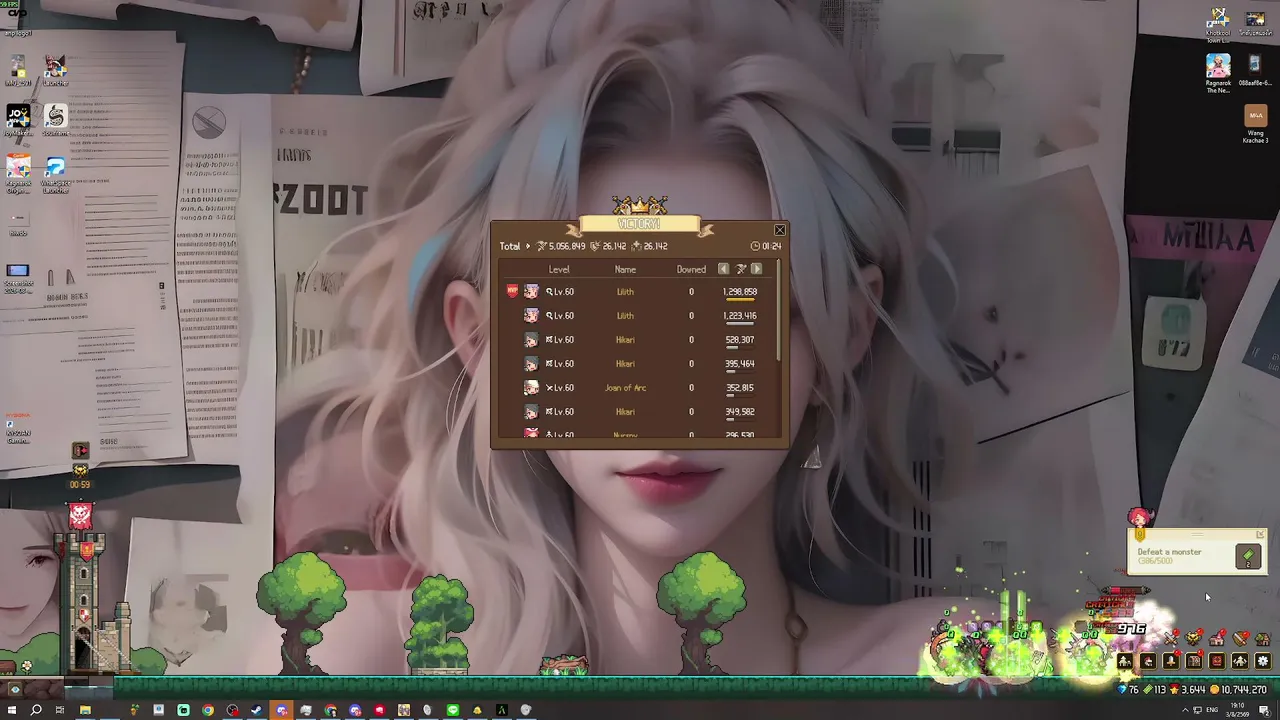
Task: Click the gold coin total 10,744,270
Action: [1239, 690]
